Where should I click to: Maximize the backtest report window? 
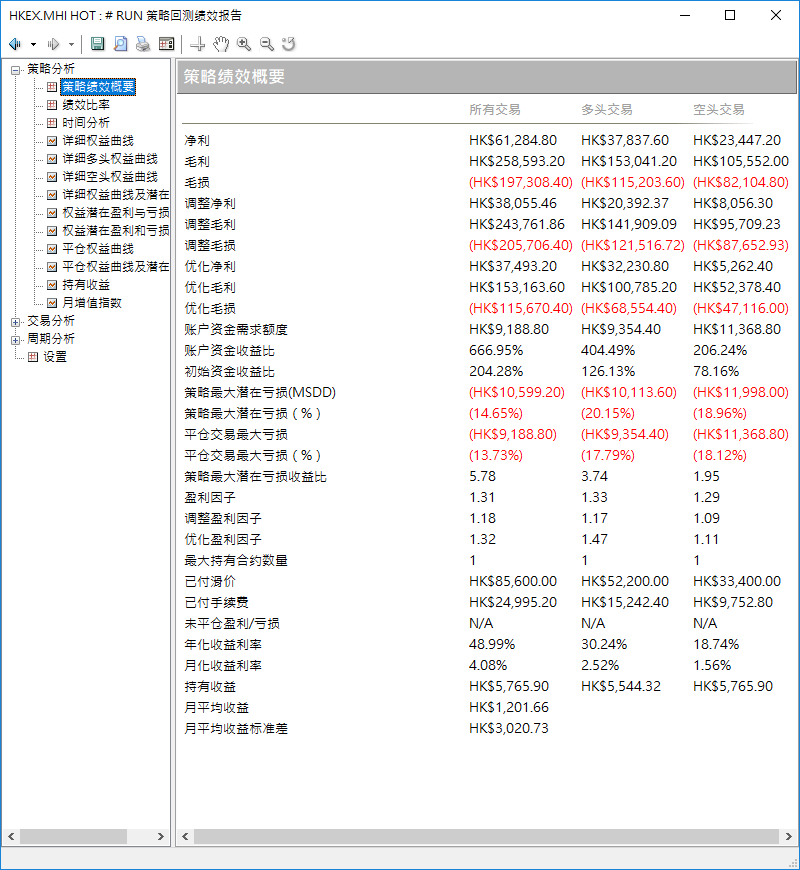(x=730, y=15)
